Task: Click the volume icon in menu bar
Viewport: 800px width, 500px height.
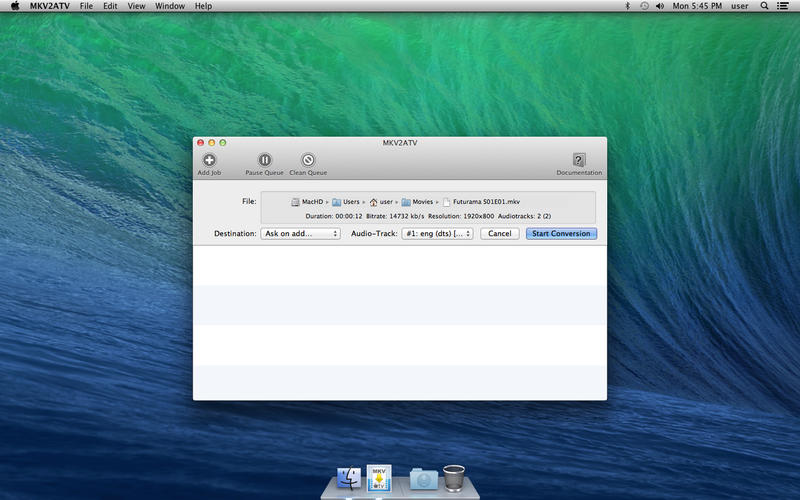Action: click(660, 6)
